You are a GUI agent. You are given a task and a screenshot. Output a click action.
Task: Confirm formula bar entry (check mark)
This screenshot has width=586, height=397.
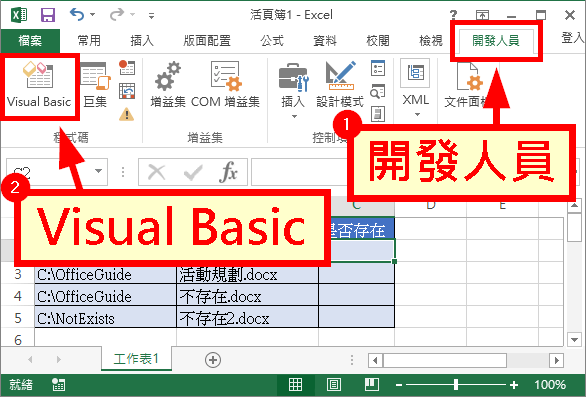click(x=193, y=172)
